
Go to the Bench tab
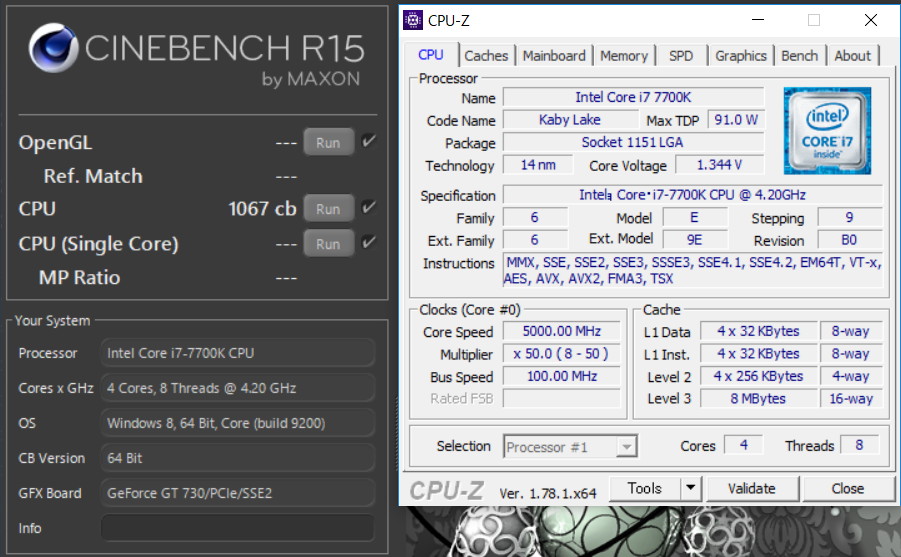click(x=799, y=56)
